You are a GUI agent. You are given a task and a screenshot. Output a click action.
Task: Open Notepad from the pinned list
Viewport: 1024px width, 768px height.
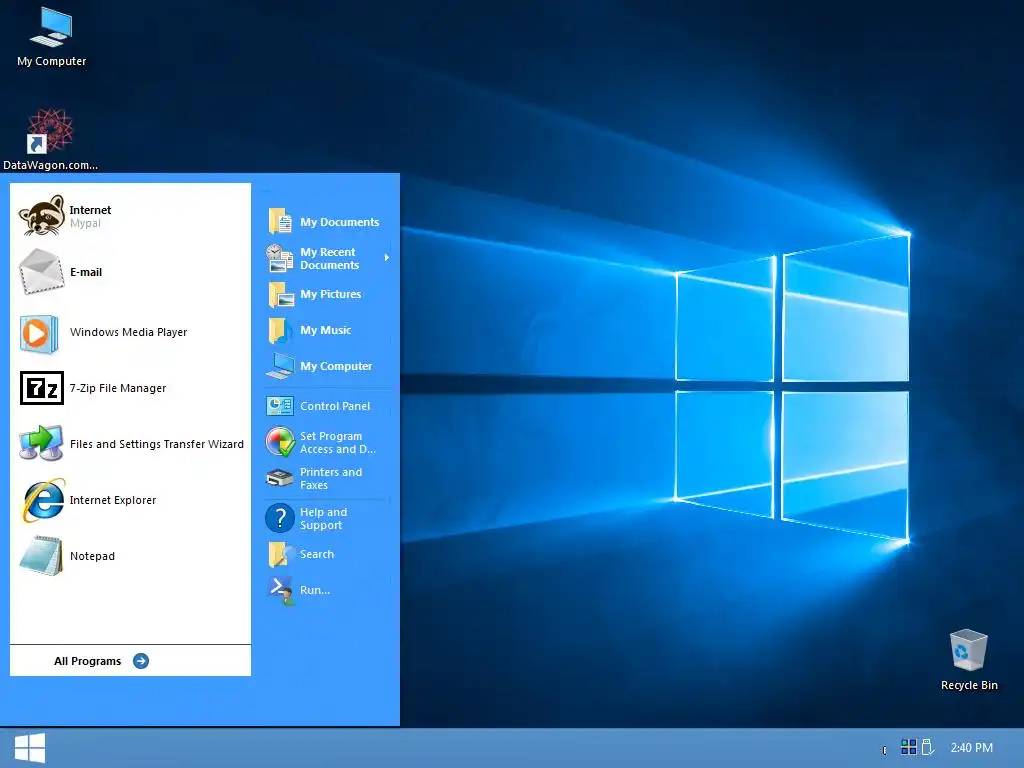tap(131, 556)
